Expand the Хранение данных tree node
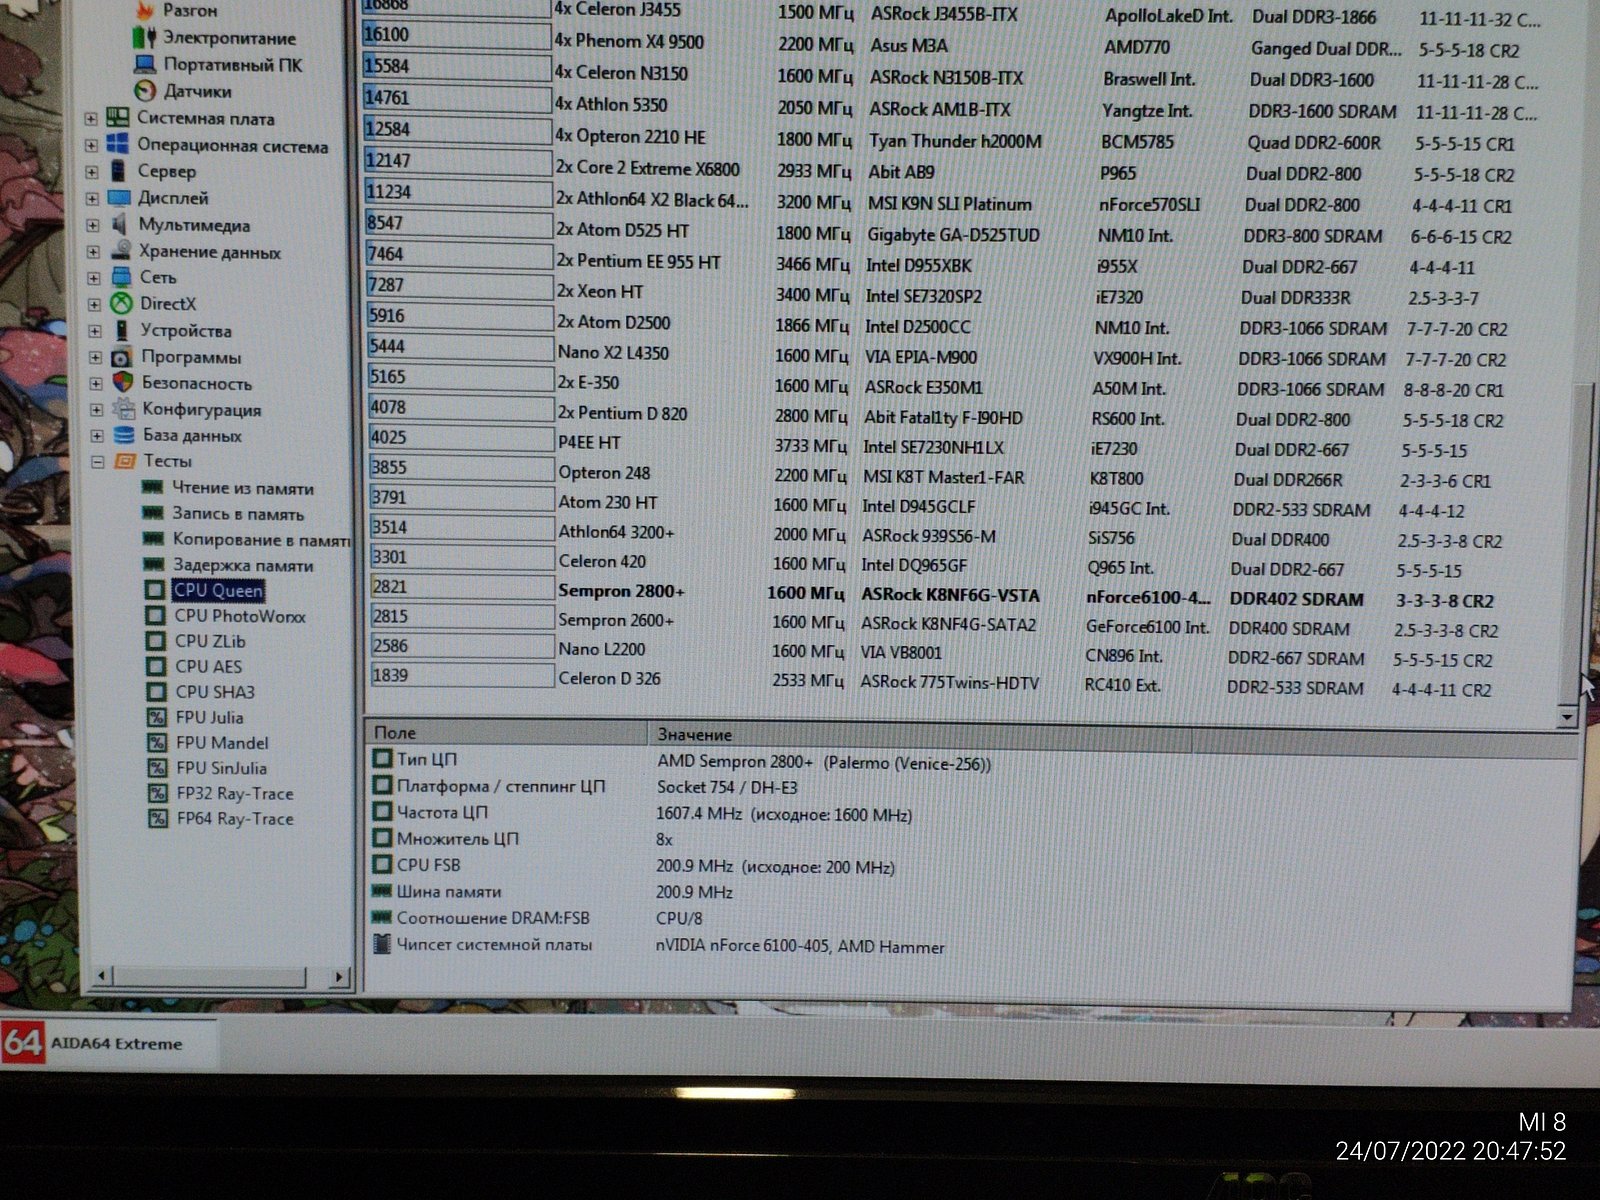1600x1200 pixels. pos(93,252)
